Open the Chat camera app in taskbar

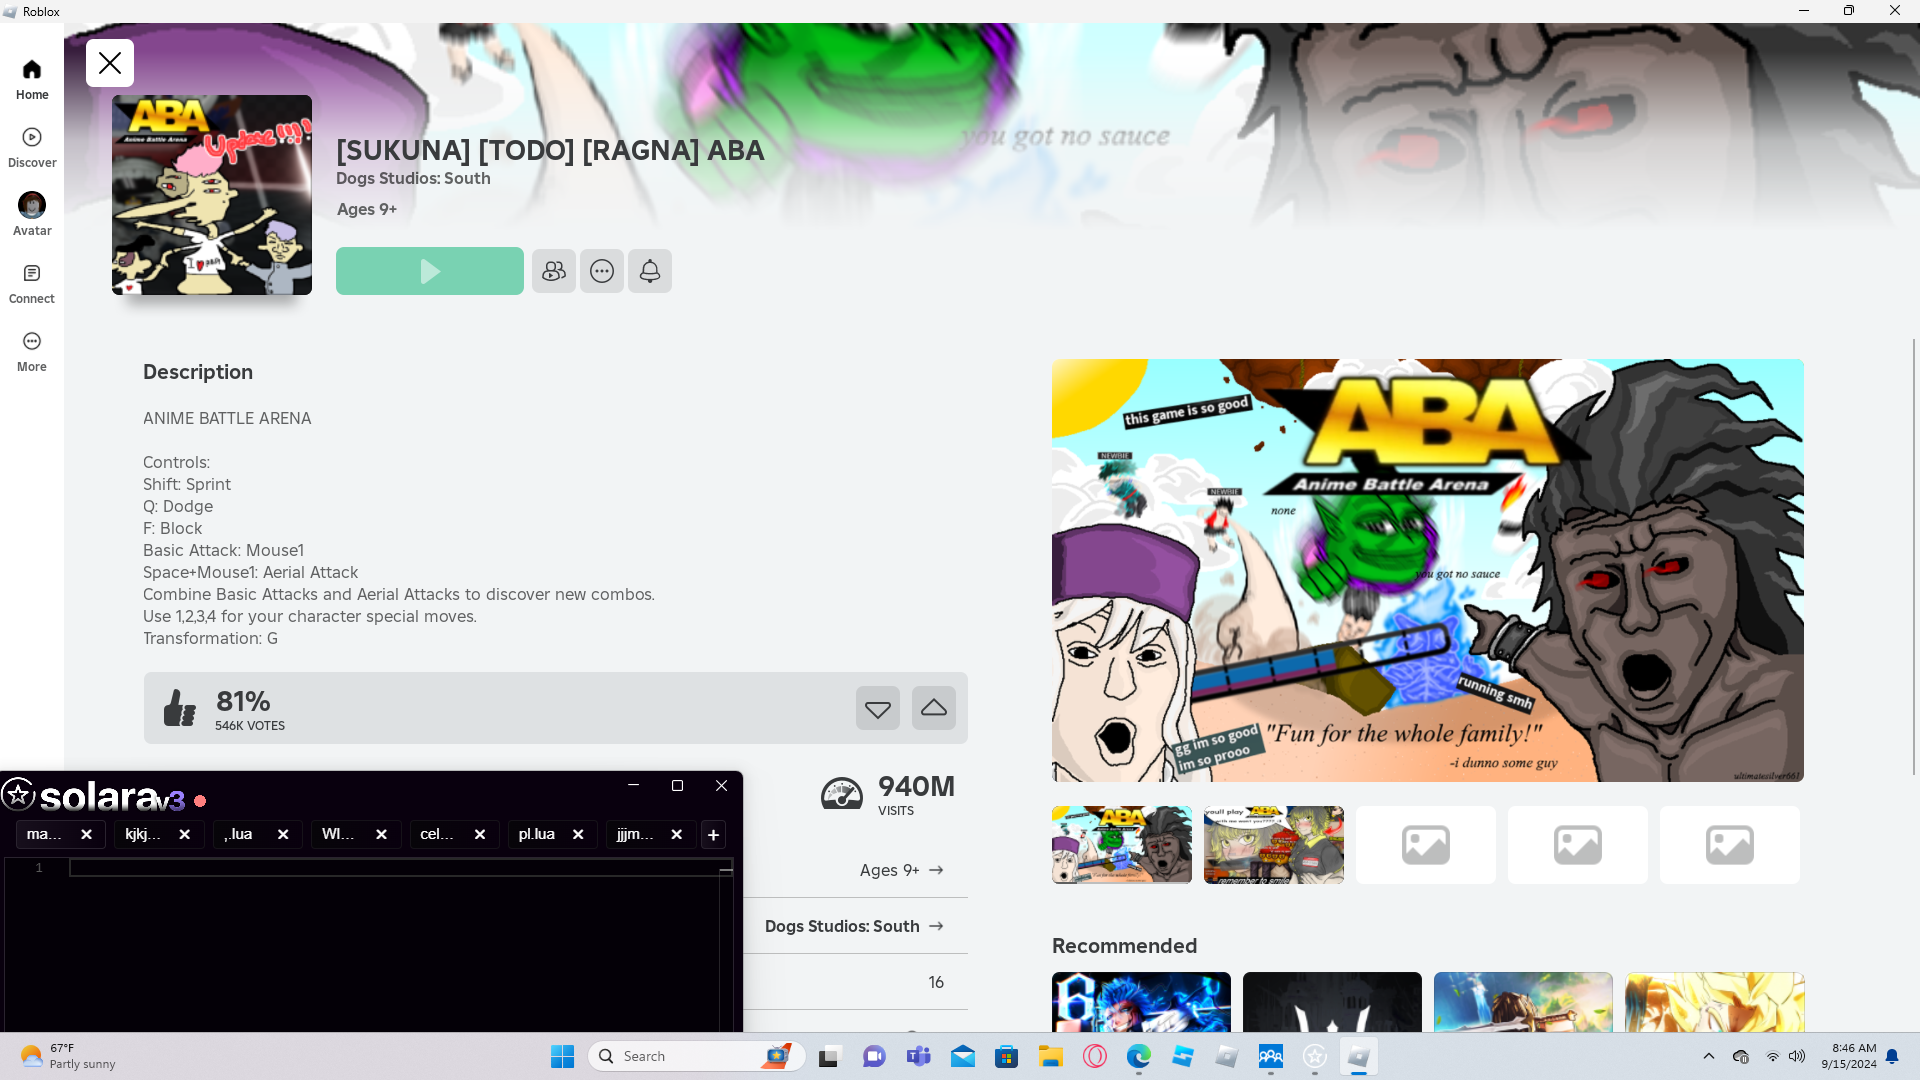(874, 1056)
